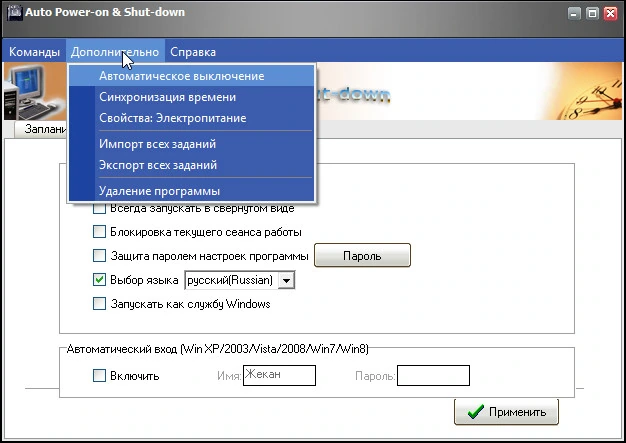Image resolution: width=626 pixels, height=443 pixels.
Task: Uncheck the "Выбор языка" checkbox
Action: (99, 279)
